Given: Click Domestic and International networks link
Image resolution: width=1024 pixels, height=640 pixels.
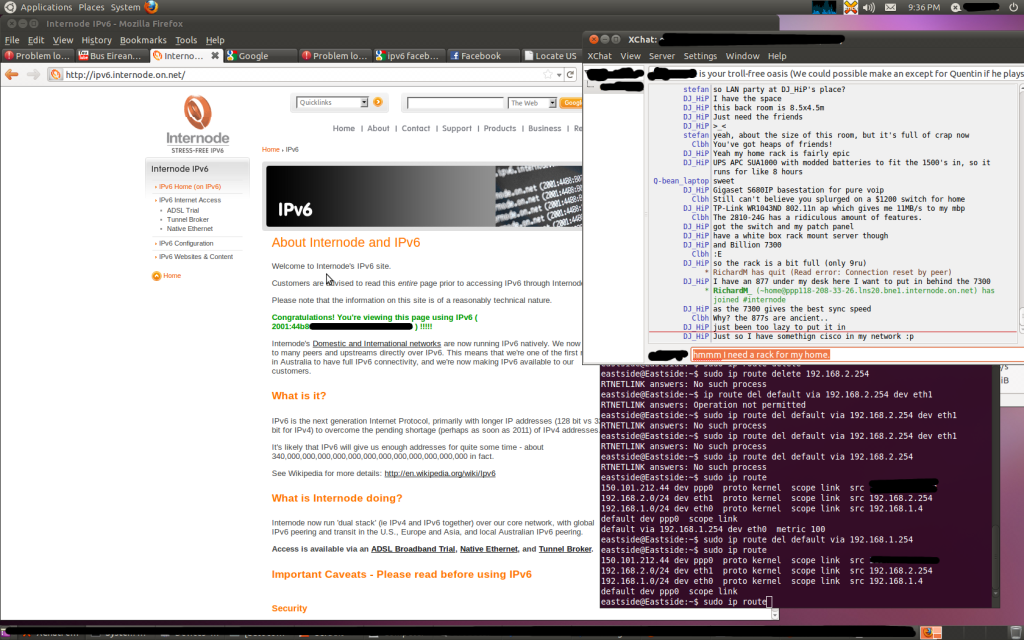Looking at the screenshot, I should tap(377, 344).
